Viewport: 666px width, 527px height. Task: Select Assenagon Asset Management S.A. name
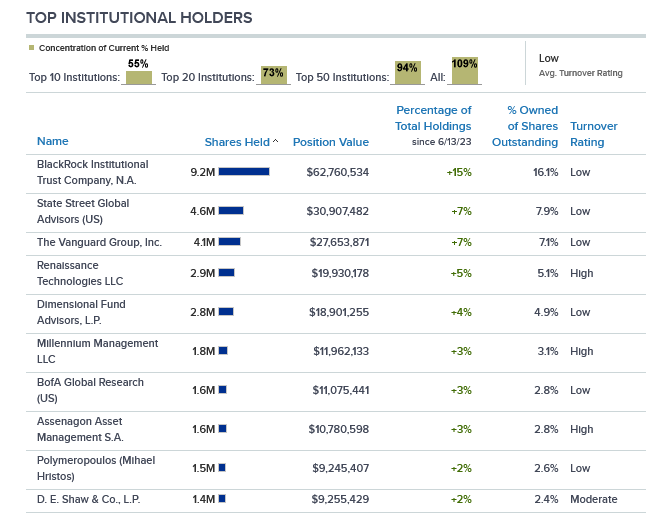click(x=80, y=429)
